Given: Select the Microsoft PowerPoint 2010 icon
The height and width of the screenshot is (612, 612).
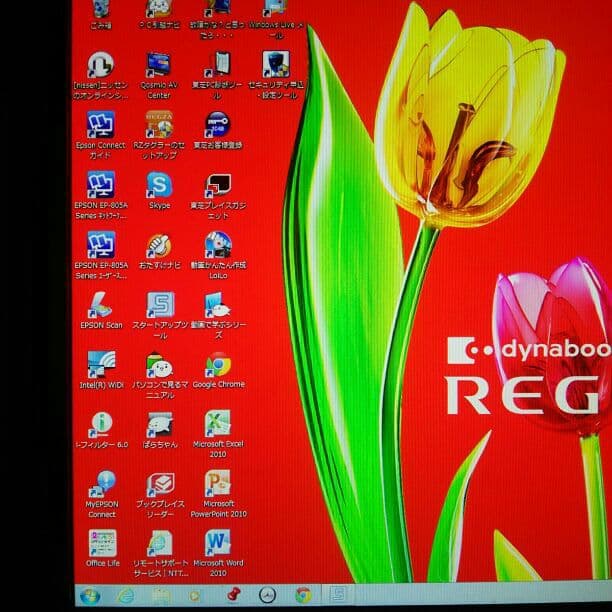Looking at the screenshot, I should [218, 484].
